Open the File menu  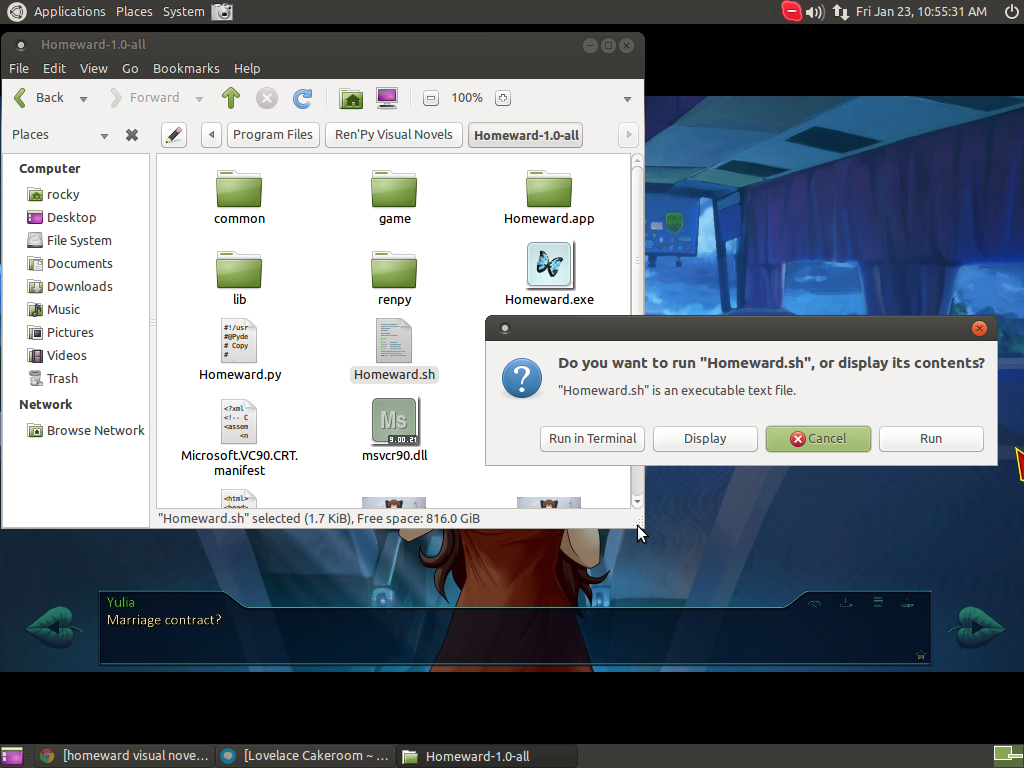(18, 69)
